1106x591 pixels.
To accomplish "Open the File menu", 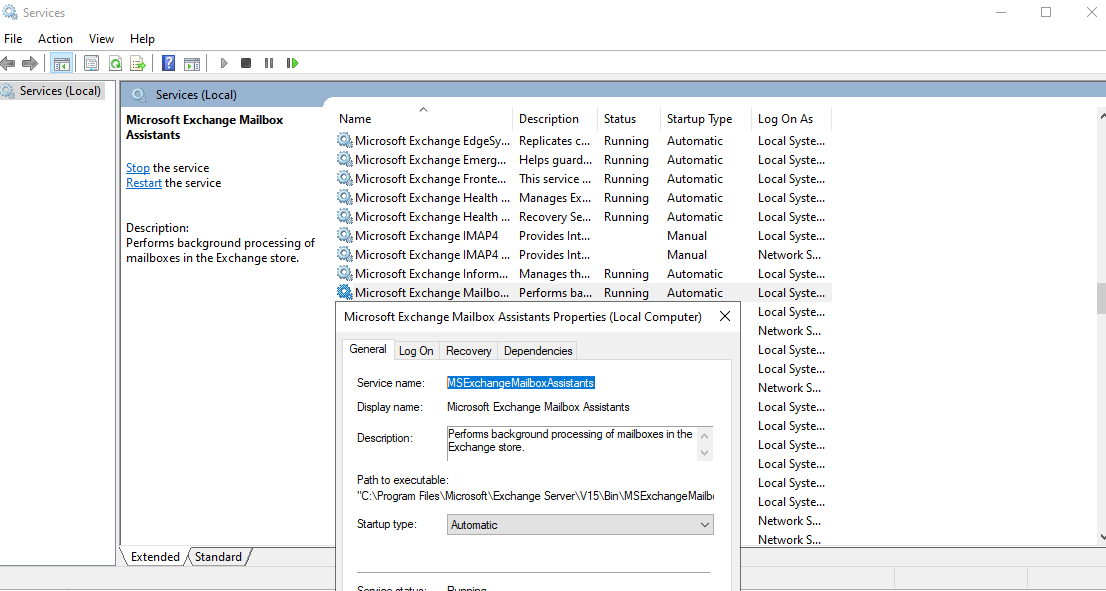I will click(x=13, y=39).
